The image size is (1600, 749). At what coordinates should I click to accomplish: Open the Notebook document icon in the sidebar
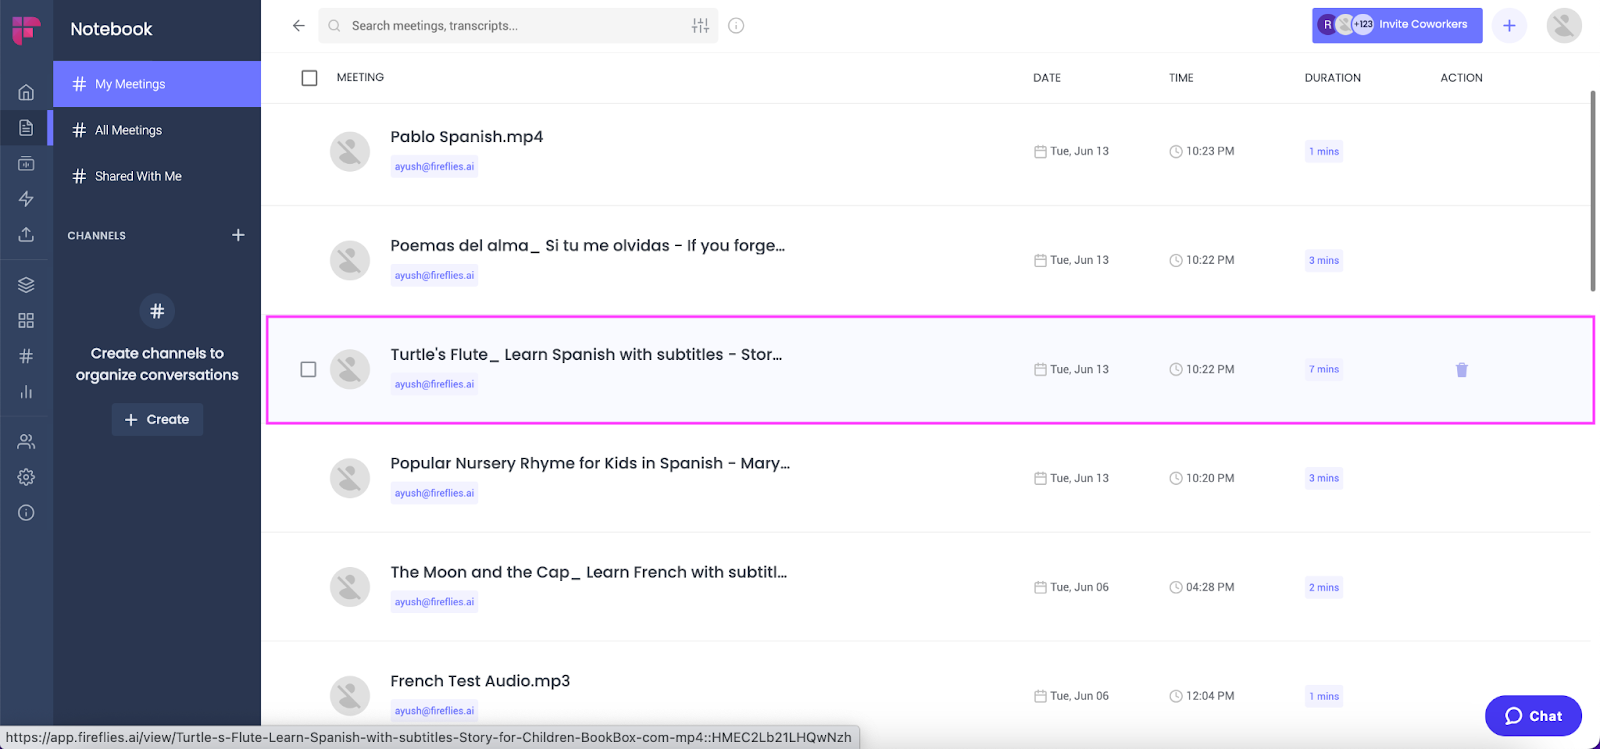(26, 128)
